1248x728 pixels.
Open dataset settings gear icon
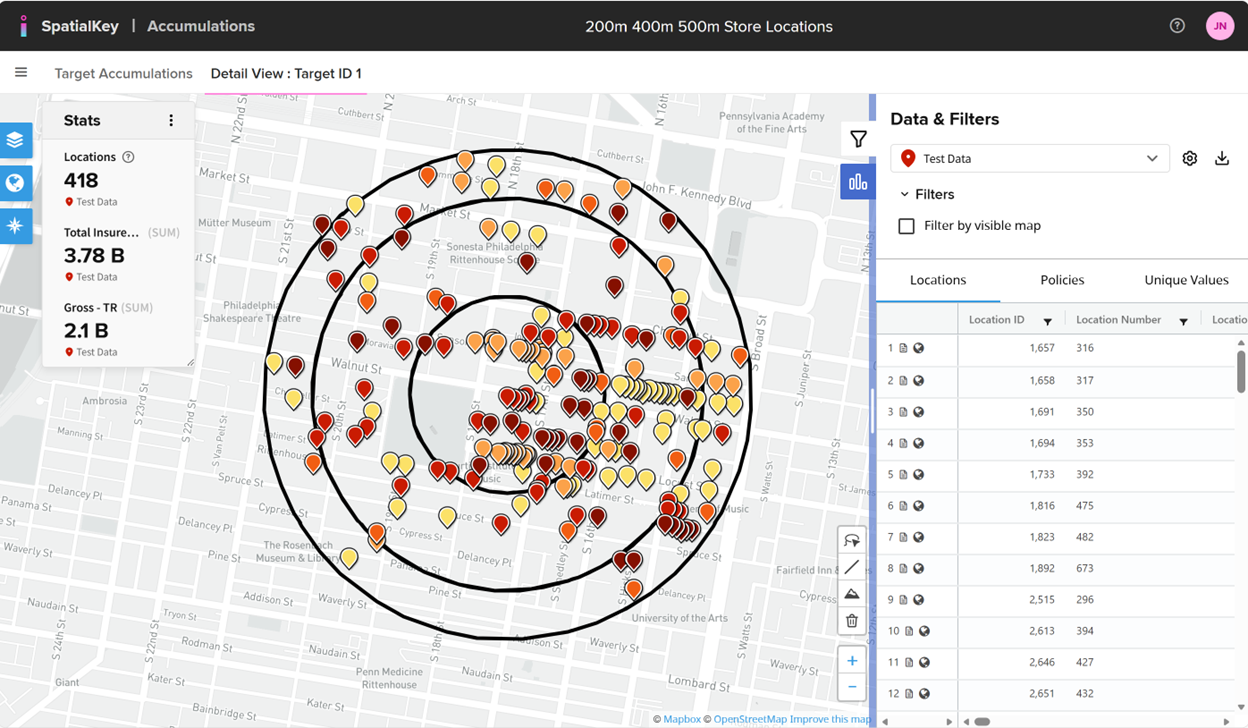(1189, 158)
